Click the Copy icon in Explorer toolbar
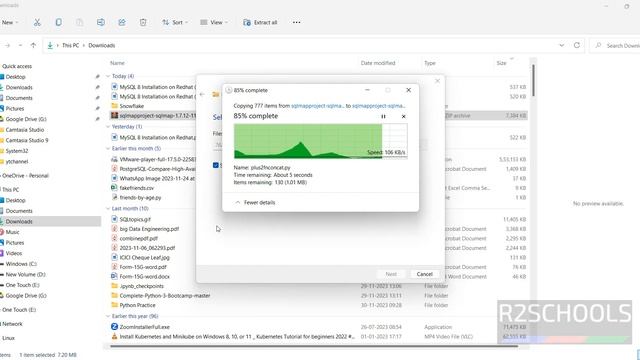 point(58,22)
